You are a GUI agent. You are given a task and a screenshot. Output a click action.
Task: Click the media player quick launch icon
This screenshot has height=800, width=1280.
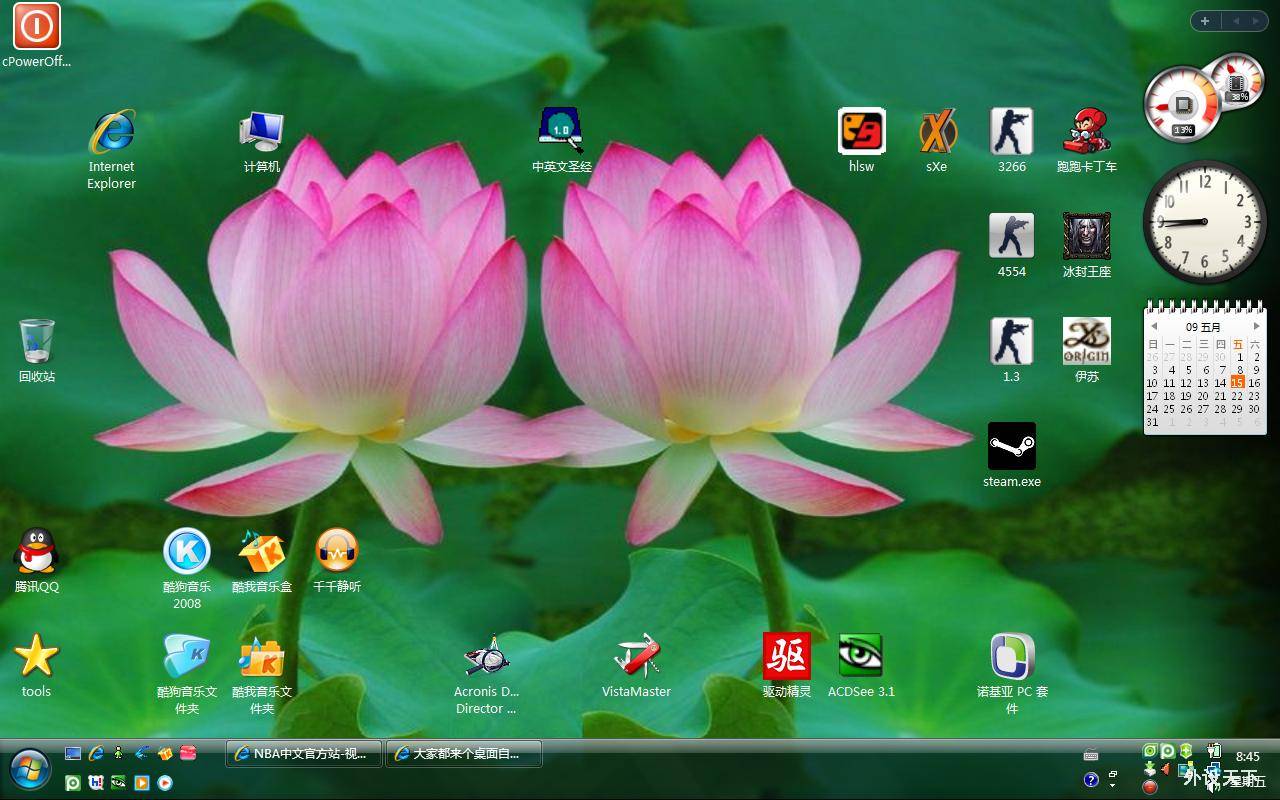tap(142, 783)
